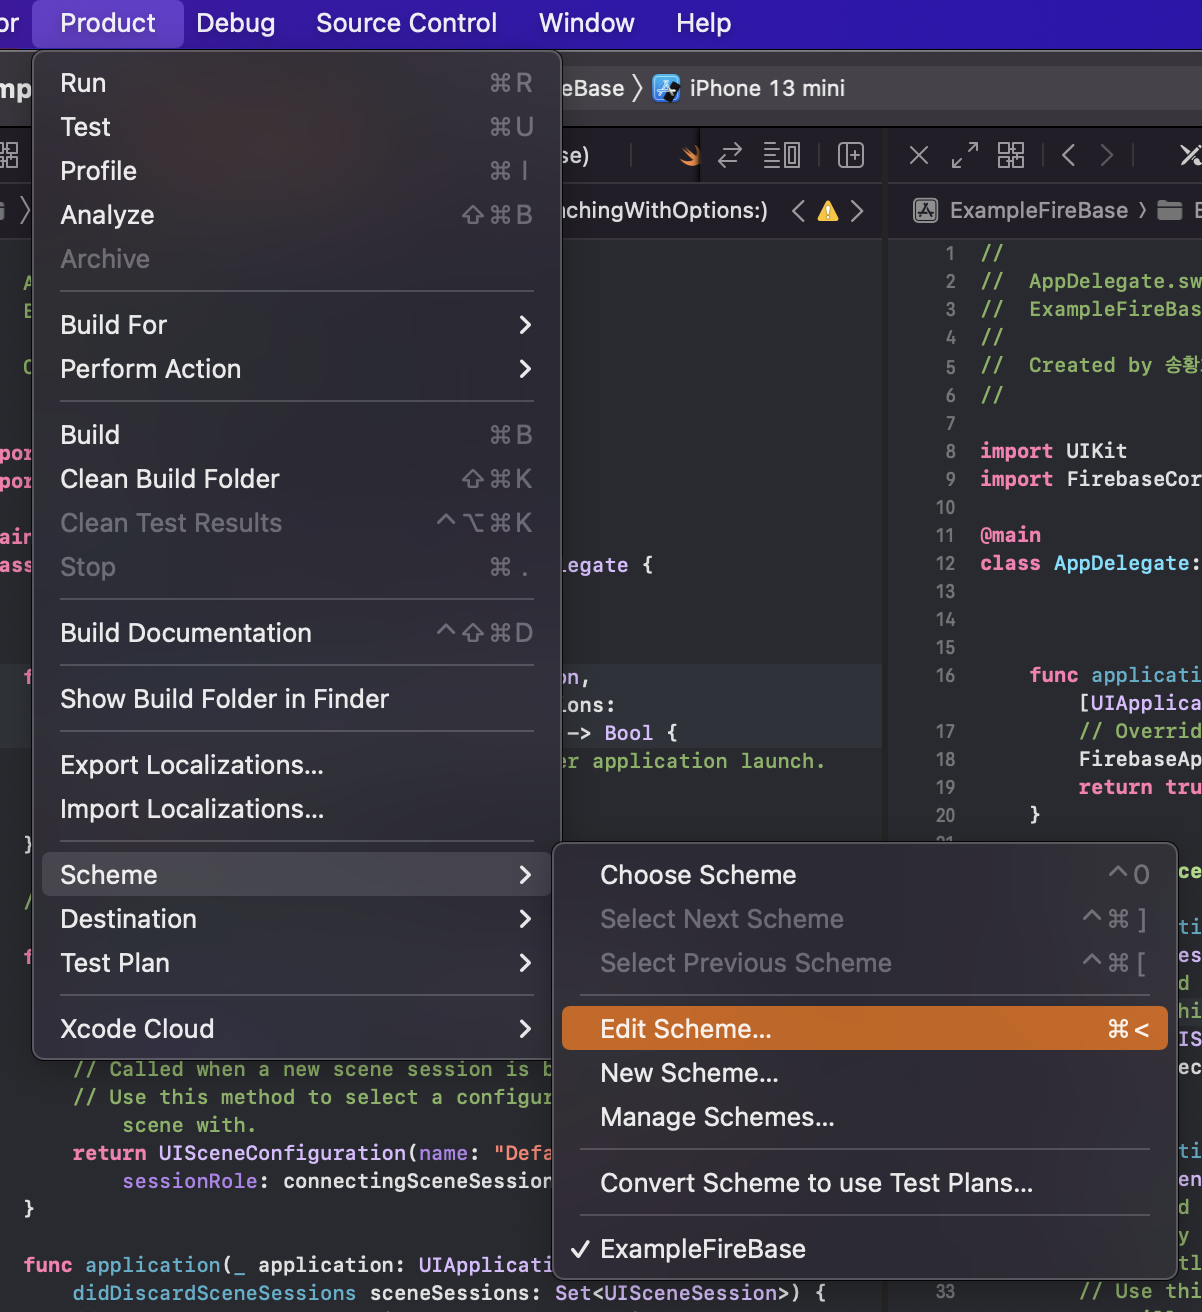Select the iPhone 13 mini destination
The height and width of the screenshot is (1312, 1202).
pos(767,88)
